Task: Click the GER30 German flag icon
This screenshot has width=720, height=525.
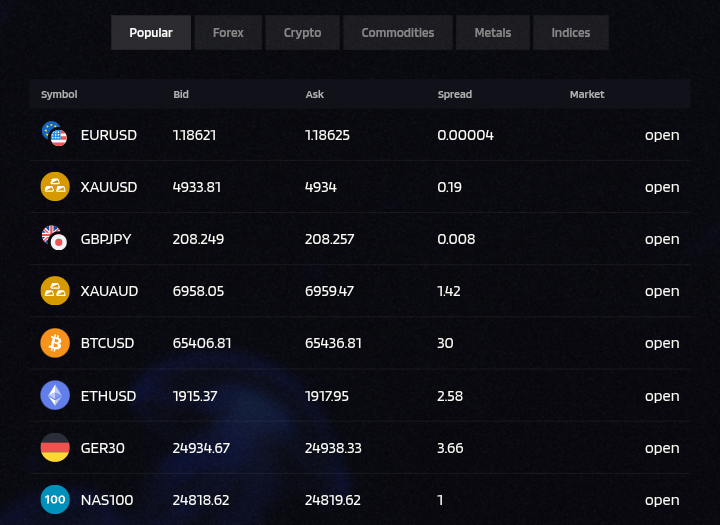Action: (54, 448)
